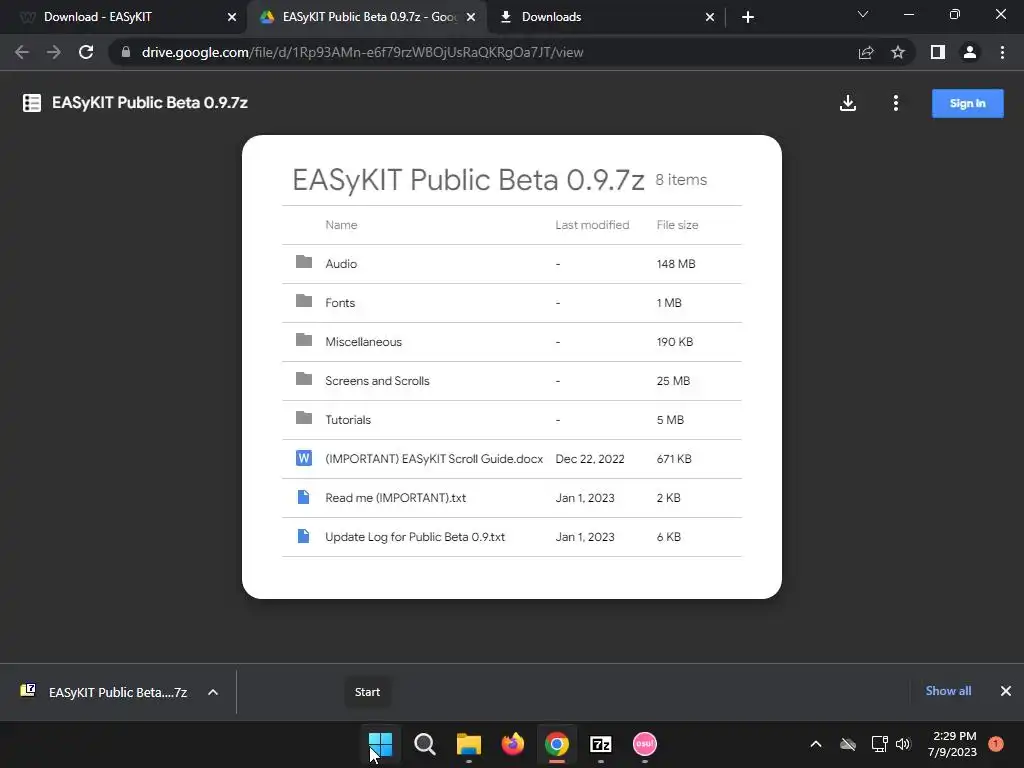Open volume control in system tray

coord(903,744)
